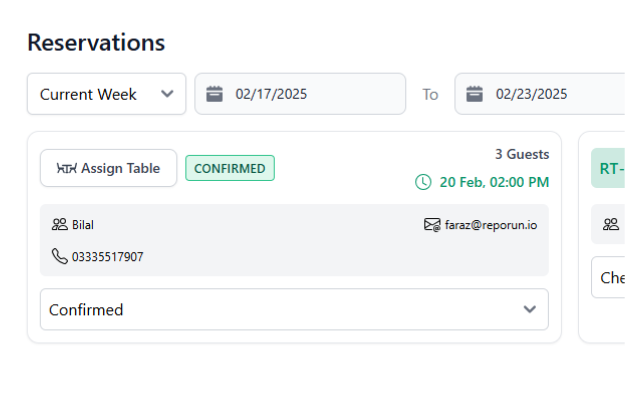Click the end date field 02/23/2025
This screenshot has width=644, height=400.
point(540,94)
